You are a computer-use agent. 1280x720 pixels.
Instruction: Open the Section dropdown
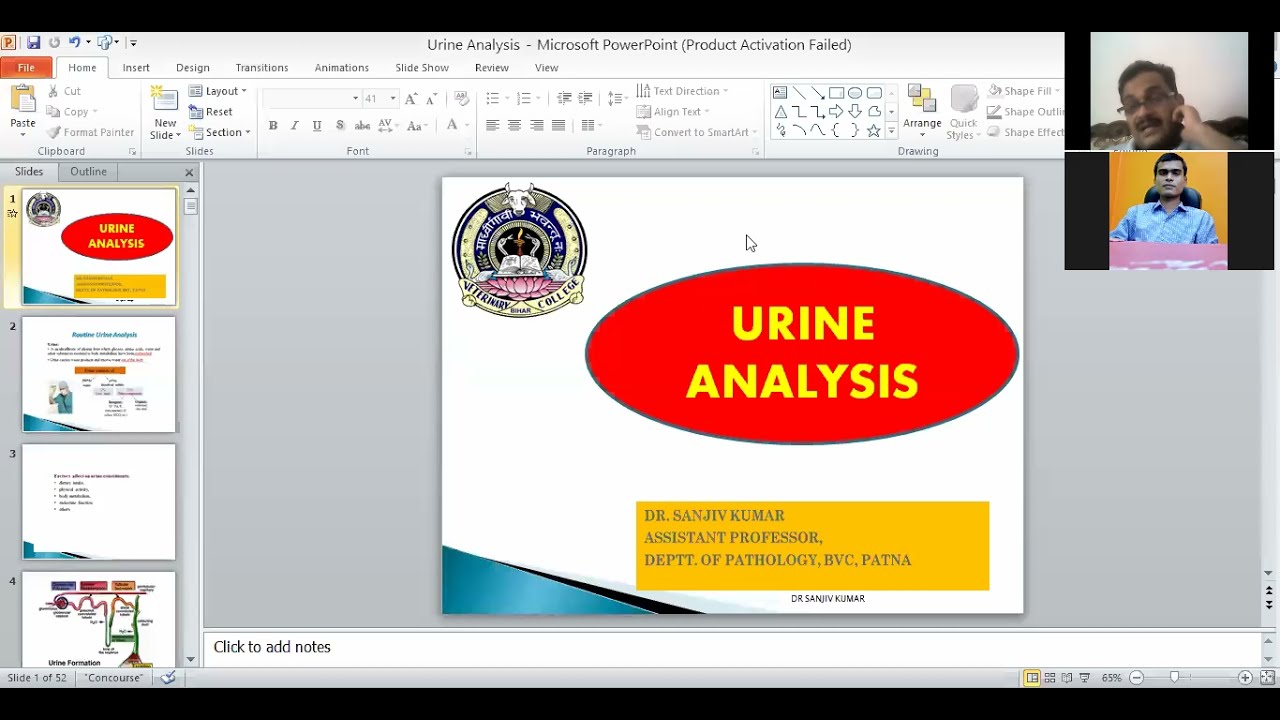[x=219, y=132]
